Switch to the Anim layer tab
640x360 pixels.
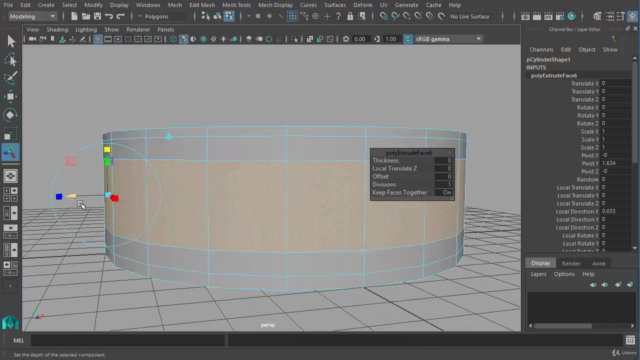coord(599,263)
